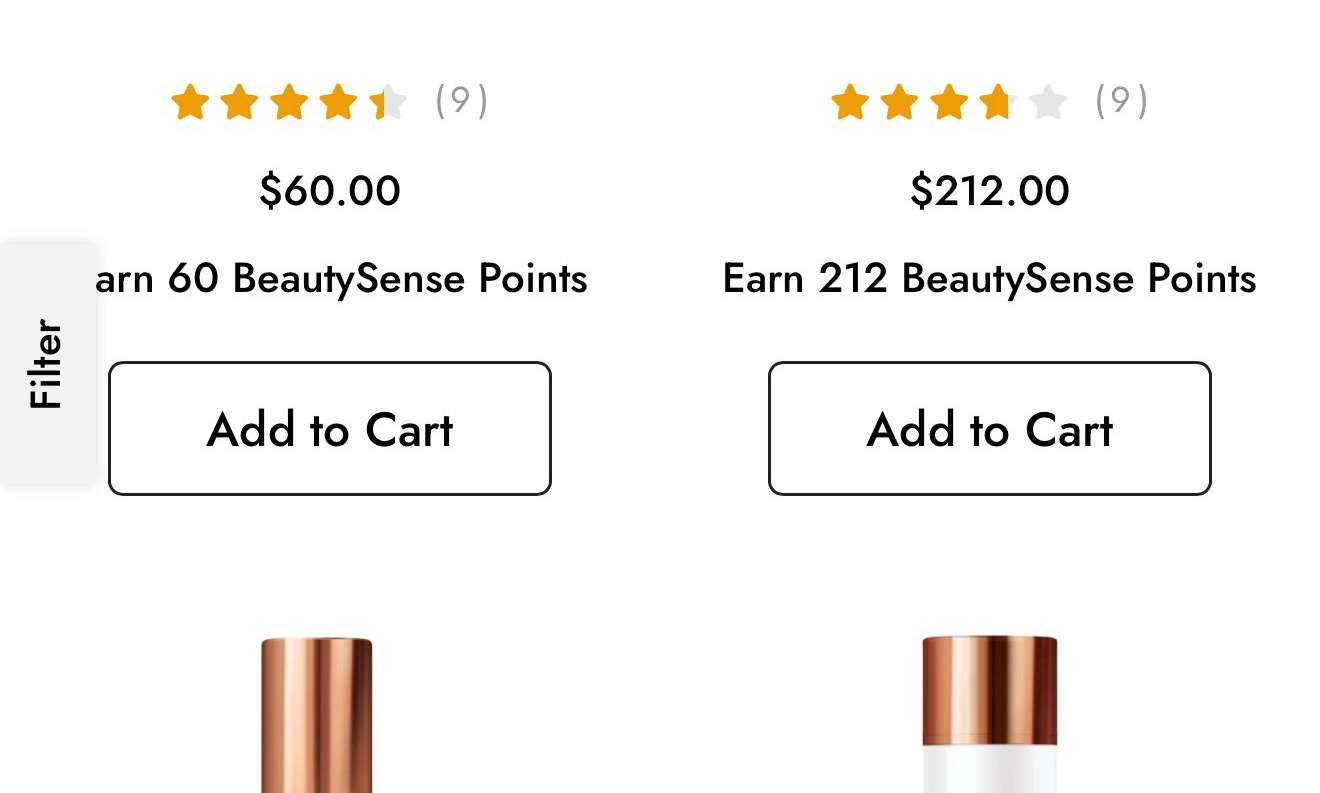Click Earn 212 BeautySense Points text
Screen dimensions: 1320x793
click(990, 279)
